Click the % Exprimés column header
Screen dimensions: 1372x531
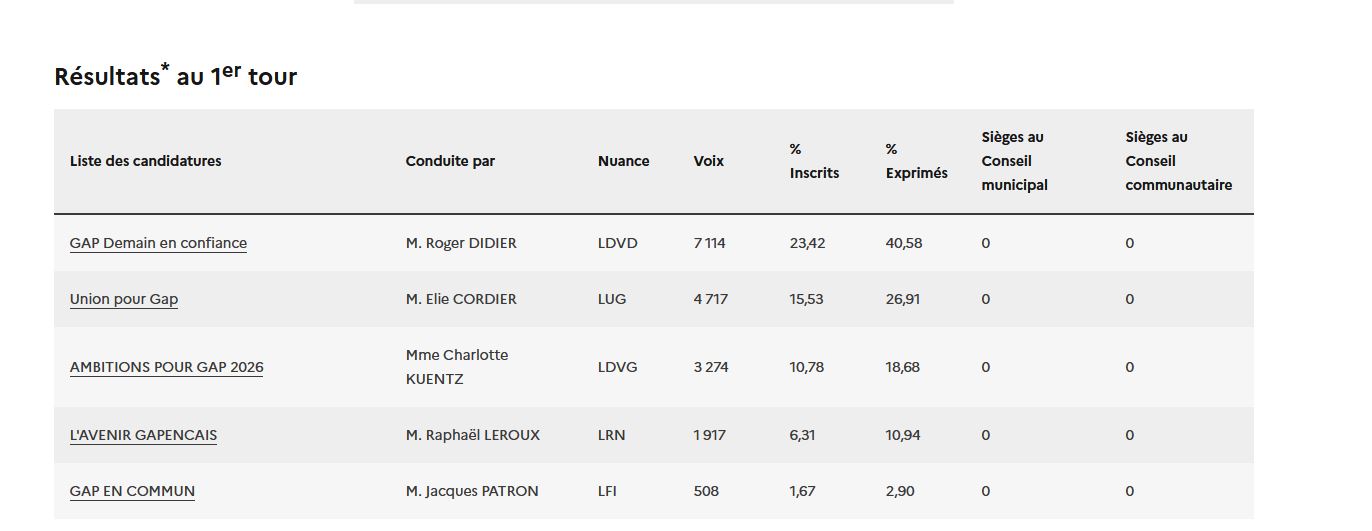(x=916, y=161)
